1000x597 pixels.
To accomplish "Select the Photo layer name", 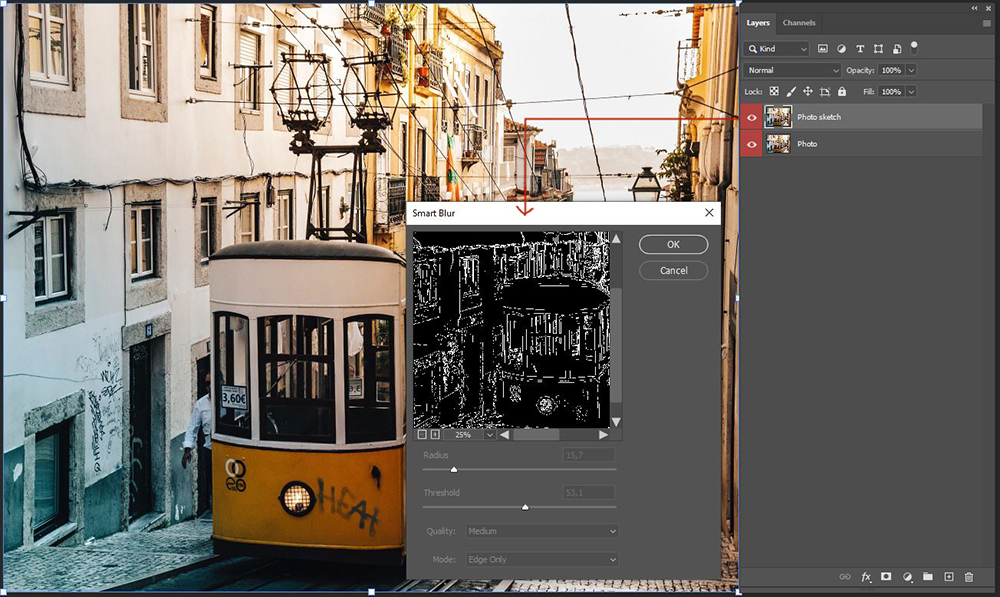I will [x=807, y=144].
